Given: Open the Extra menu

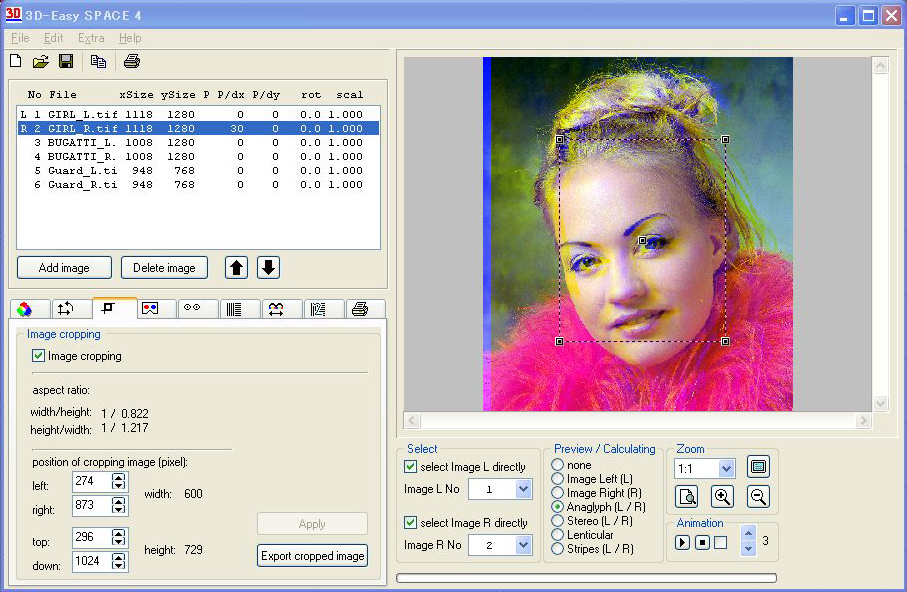Looking at the screenshot, I should (91, 38).
